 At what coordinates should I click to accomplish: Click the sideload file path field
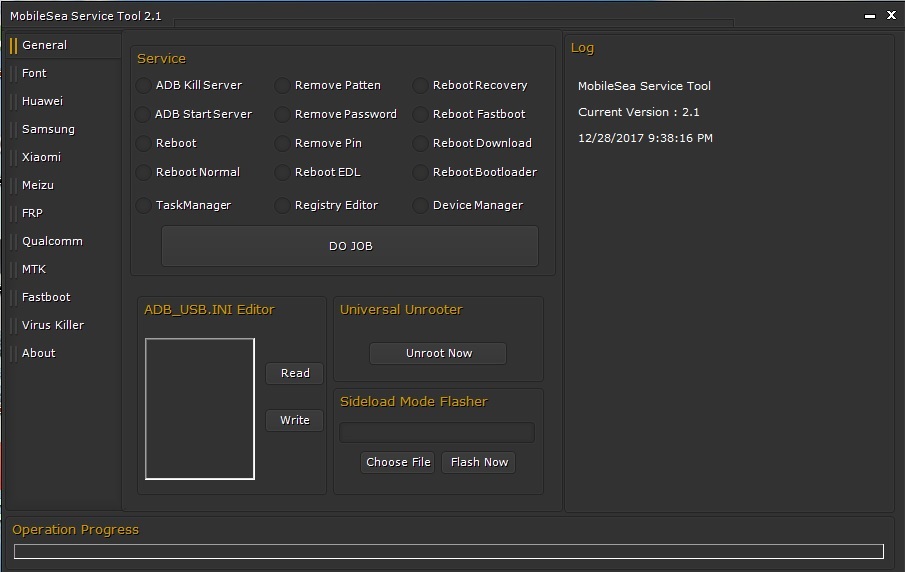[x=437, y=432]
